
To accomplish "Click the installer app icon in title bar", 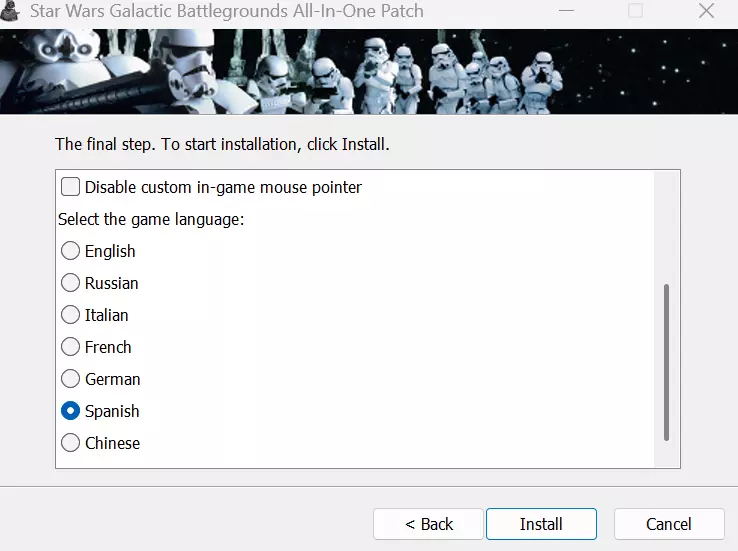I will [x=9, y=10].
